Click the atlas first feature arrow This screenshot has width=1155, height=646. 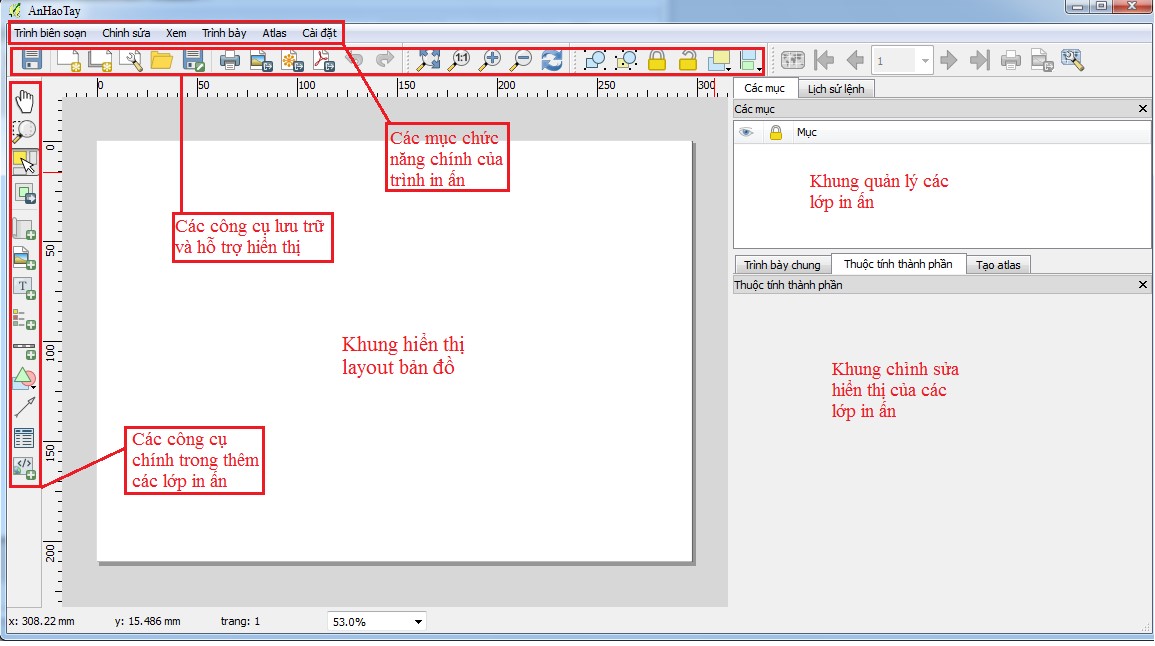(824, 60)
